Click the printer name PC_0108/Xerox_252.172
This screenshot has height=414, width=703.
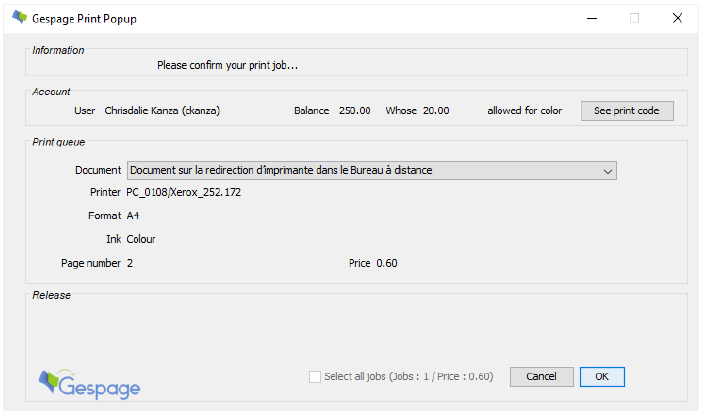tap(183, 192)
